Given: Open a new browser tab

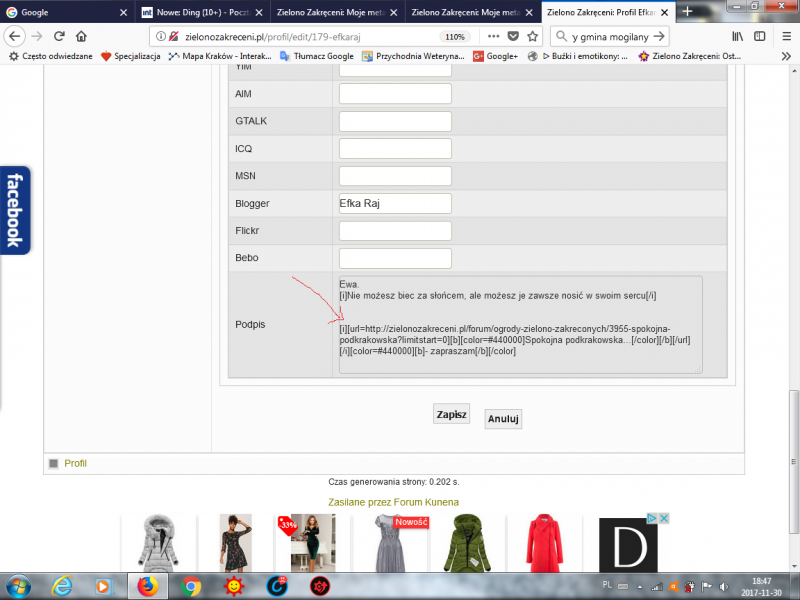Looking at the screenshot, I should (x=686, y=12).
